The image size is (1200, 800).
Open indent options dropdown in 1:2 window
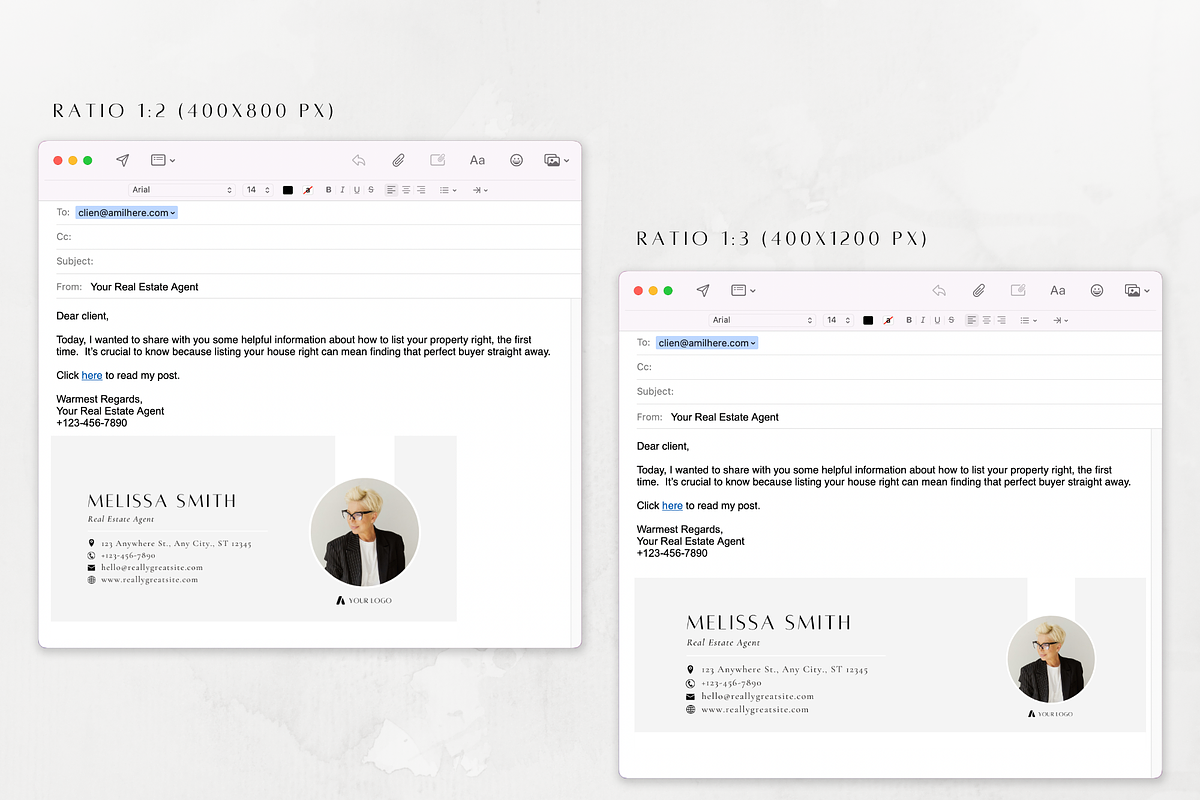point(480,190)
